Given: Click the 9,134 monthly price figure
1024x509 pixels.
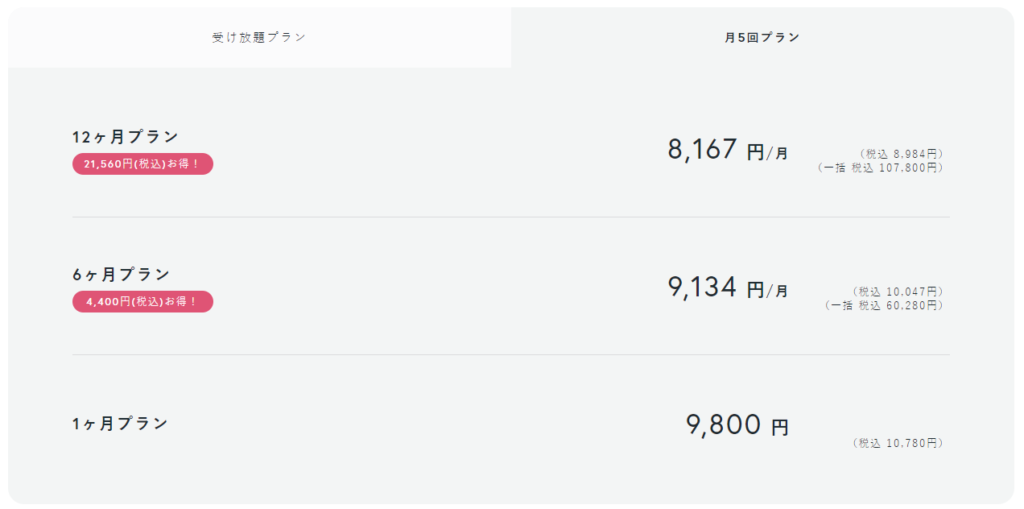Looking at the screenshot, I should tap(702, 288).
